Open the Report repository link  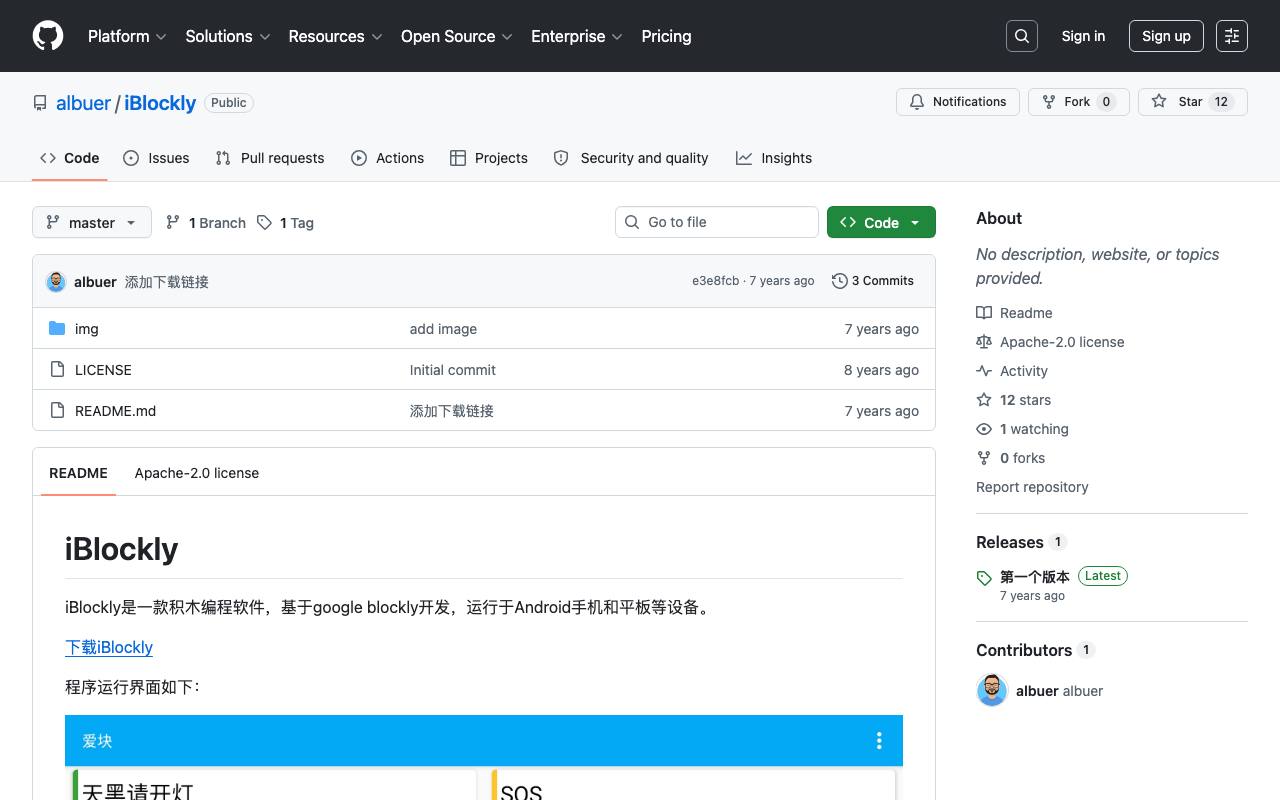pyautogui.click(x=1032, y=487)
